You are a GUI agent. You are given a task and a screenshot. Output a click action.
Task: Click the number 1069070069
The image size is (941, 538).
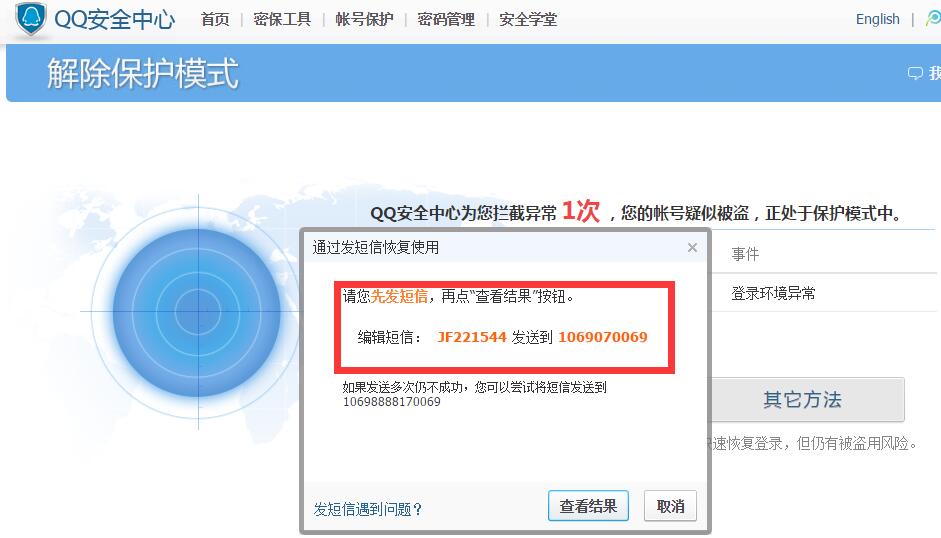[x=603, y=337]
